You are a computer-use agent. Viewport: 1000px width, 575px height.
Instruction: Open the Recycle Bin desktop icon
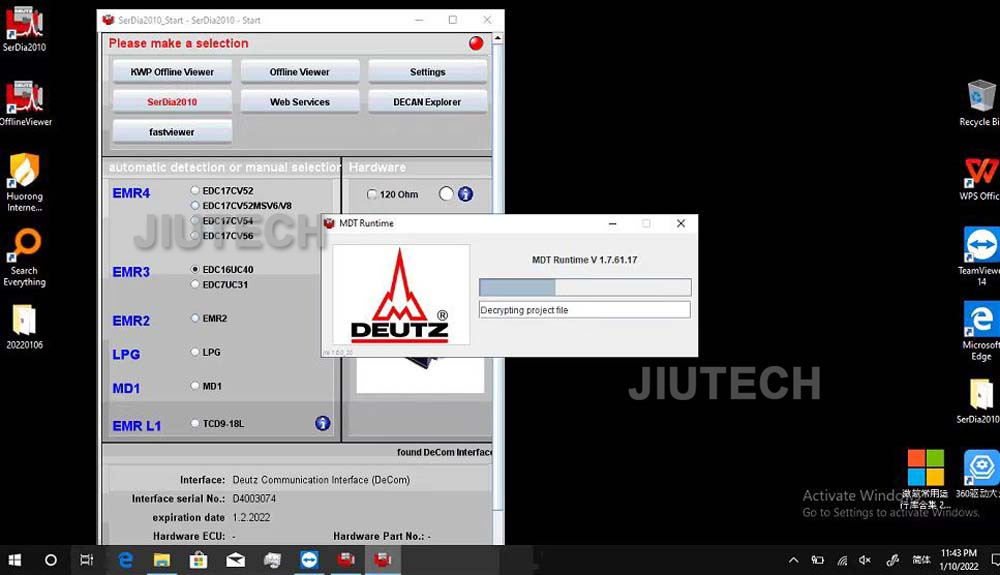[x=981, y=103]
